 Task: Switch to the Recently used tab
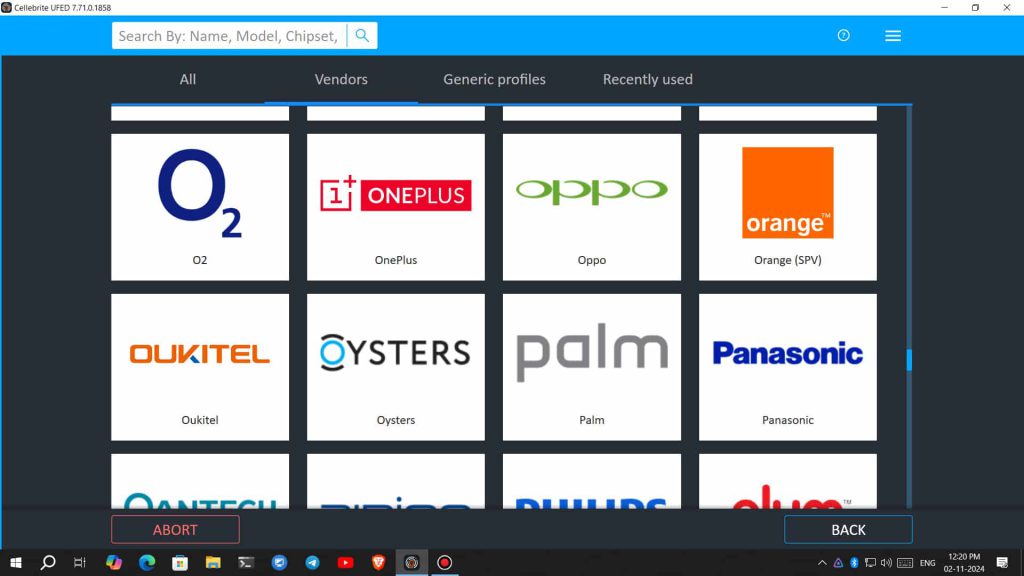click(x=647, y=79)
